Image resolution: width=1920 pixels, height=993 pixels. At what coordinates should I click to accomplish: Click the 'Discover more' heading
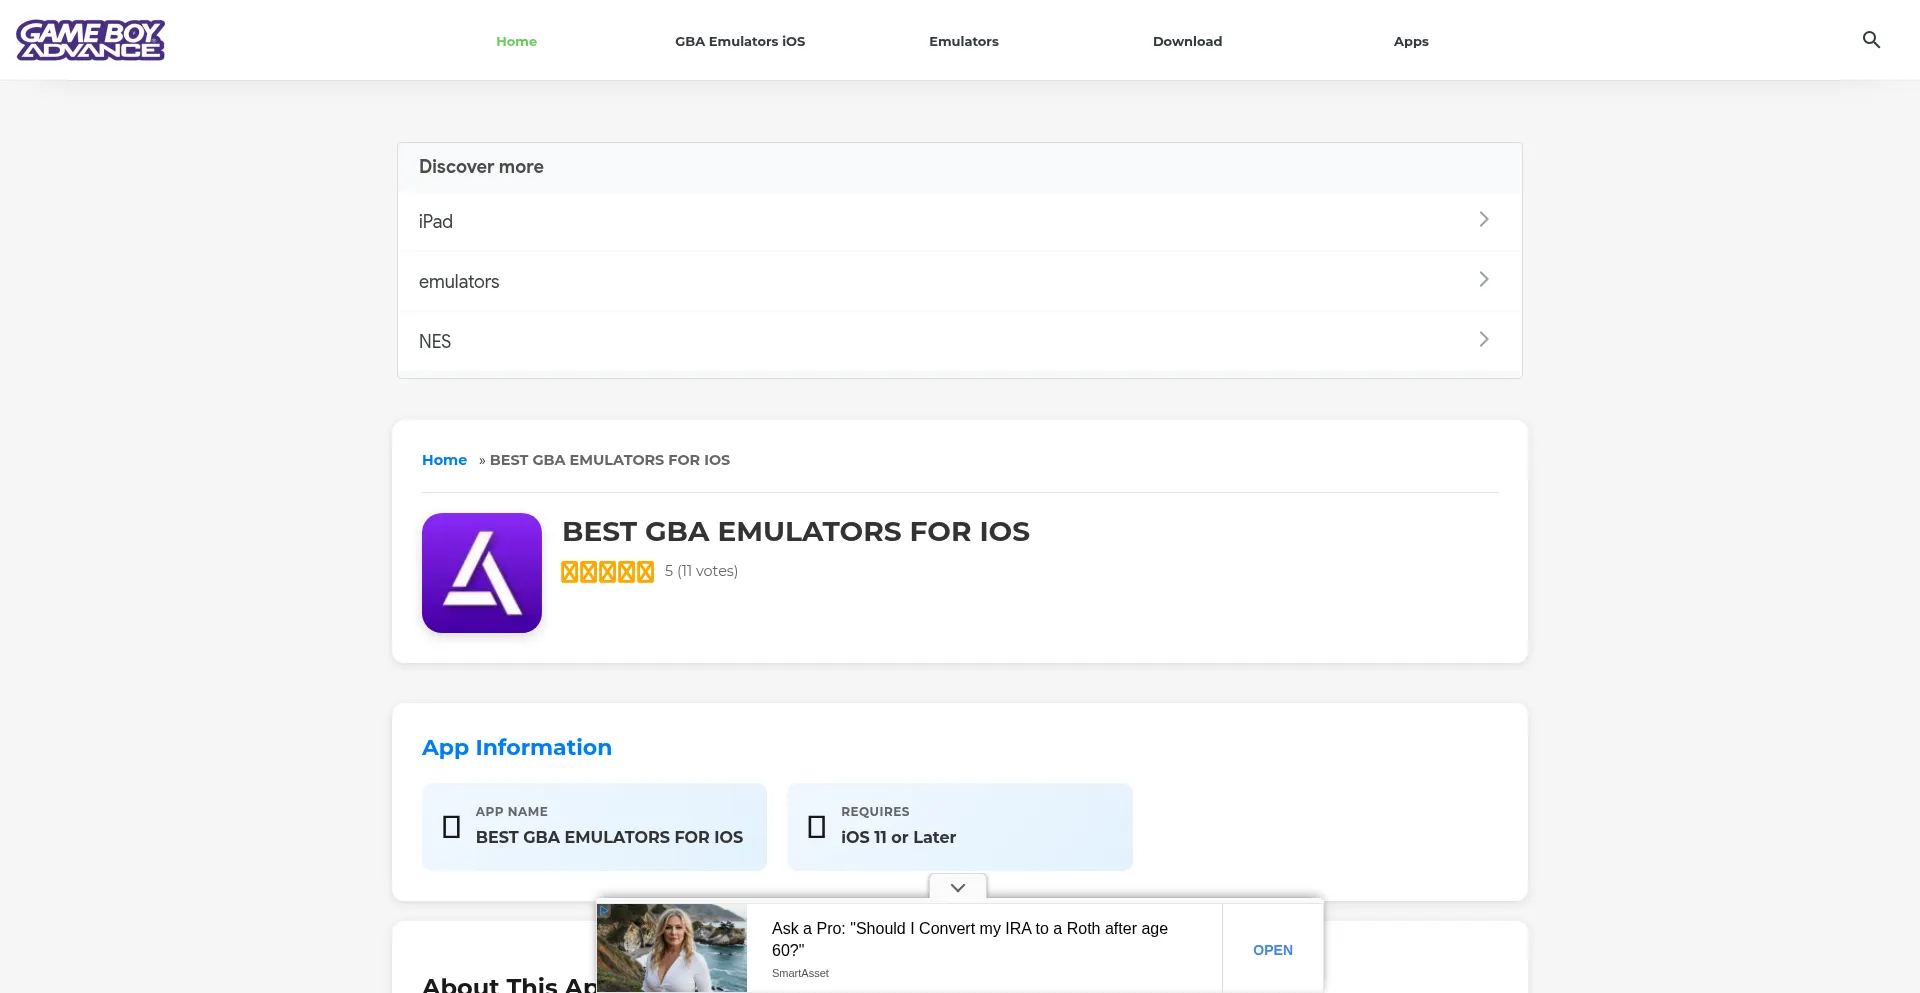click(x=481, y=167)
